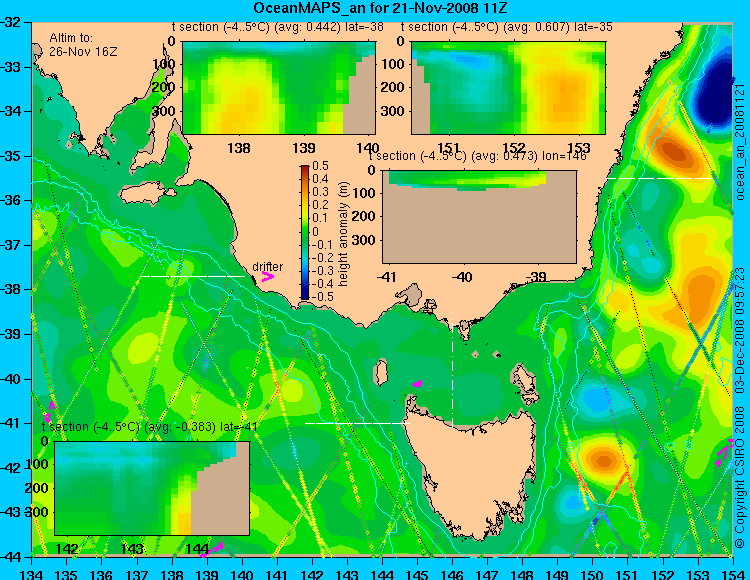Open the lat=-38 temperature section inset

click(x=279, y=88)
